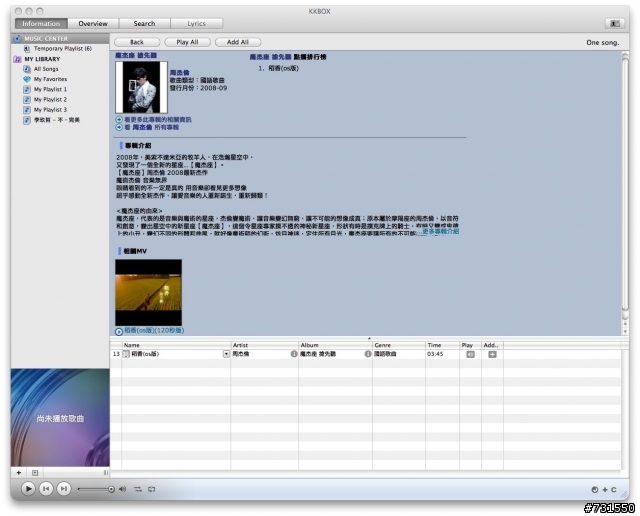Mute audio with the speaker icon
The height and width of the screenshot is (516, 640).
(x=122, y=489)
